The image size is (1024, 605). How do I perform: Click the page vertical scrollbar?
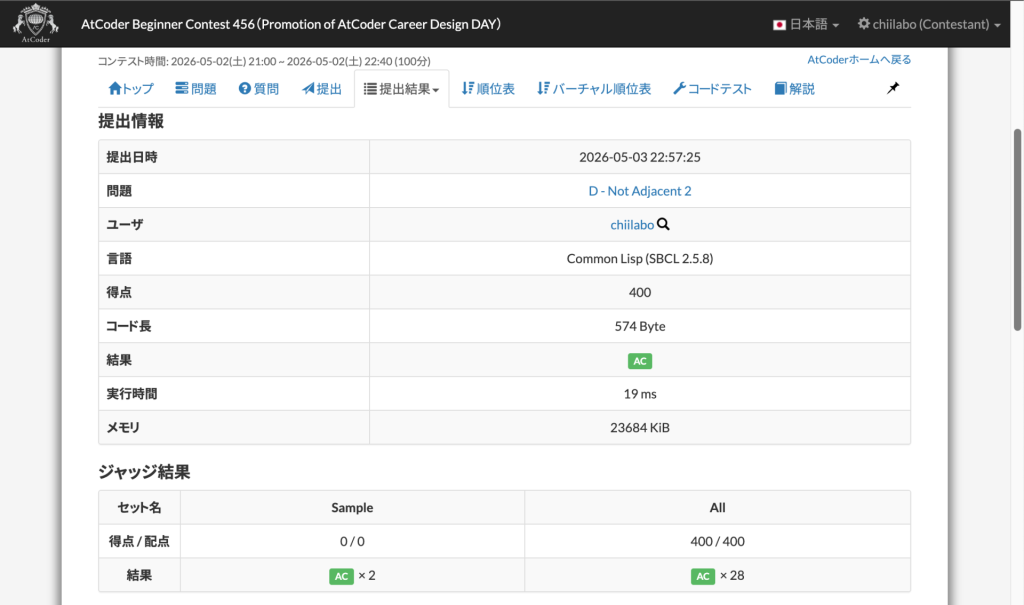point(1017,229)
